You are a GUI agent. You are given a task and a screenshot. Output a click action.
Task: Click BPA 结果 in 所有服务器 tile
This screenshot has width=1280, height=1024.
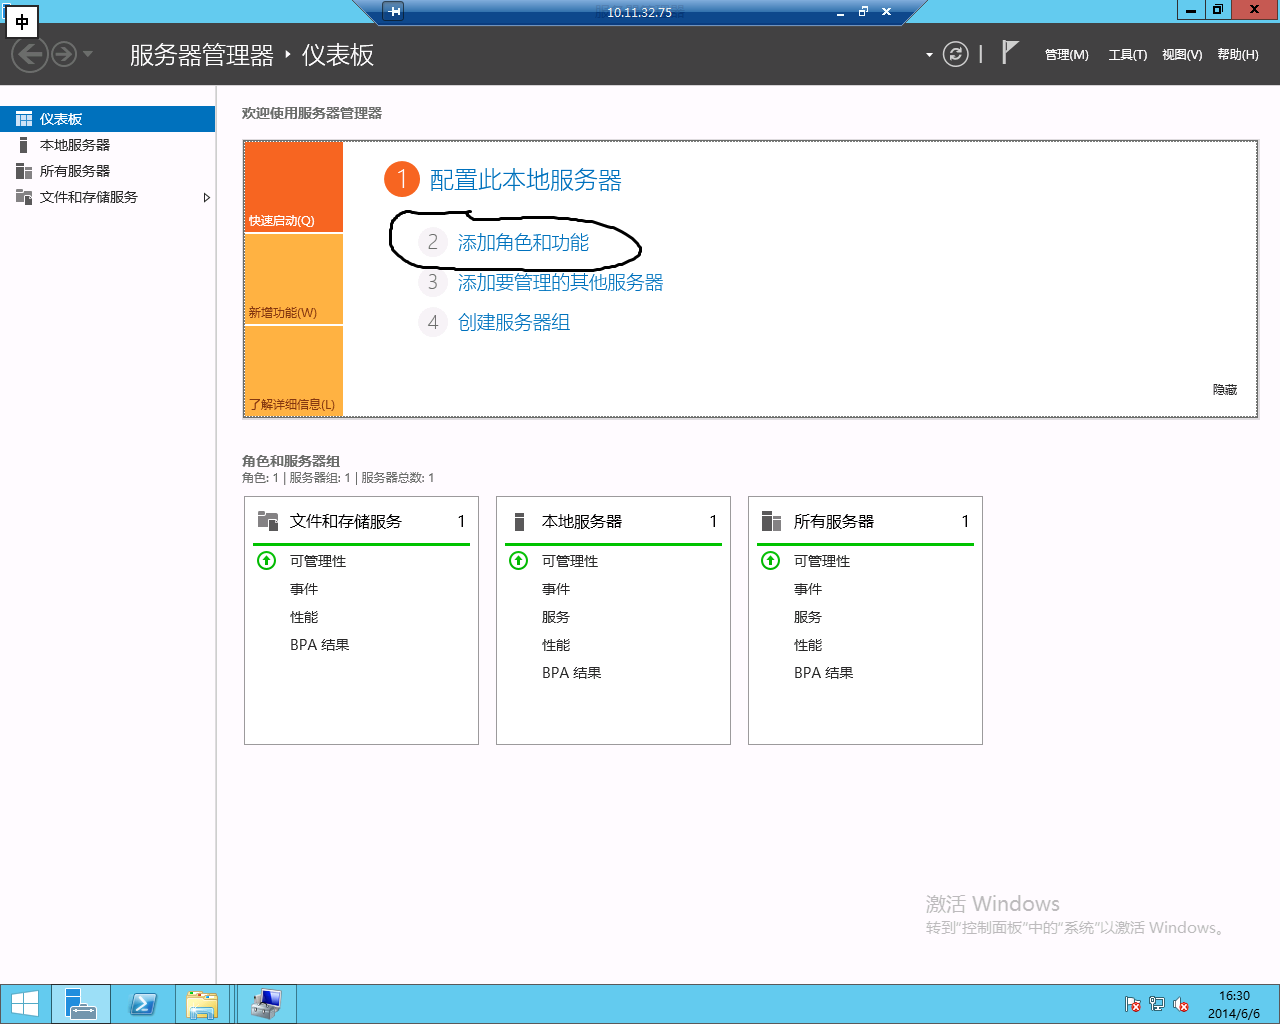(x=824, y=673)
